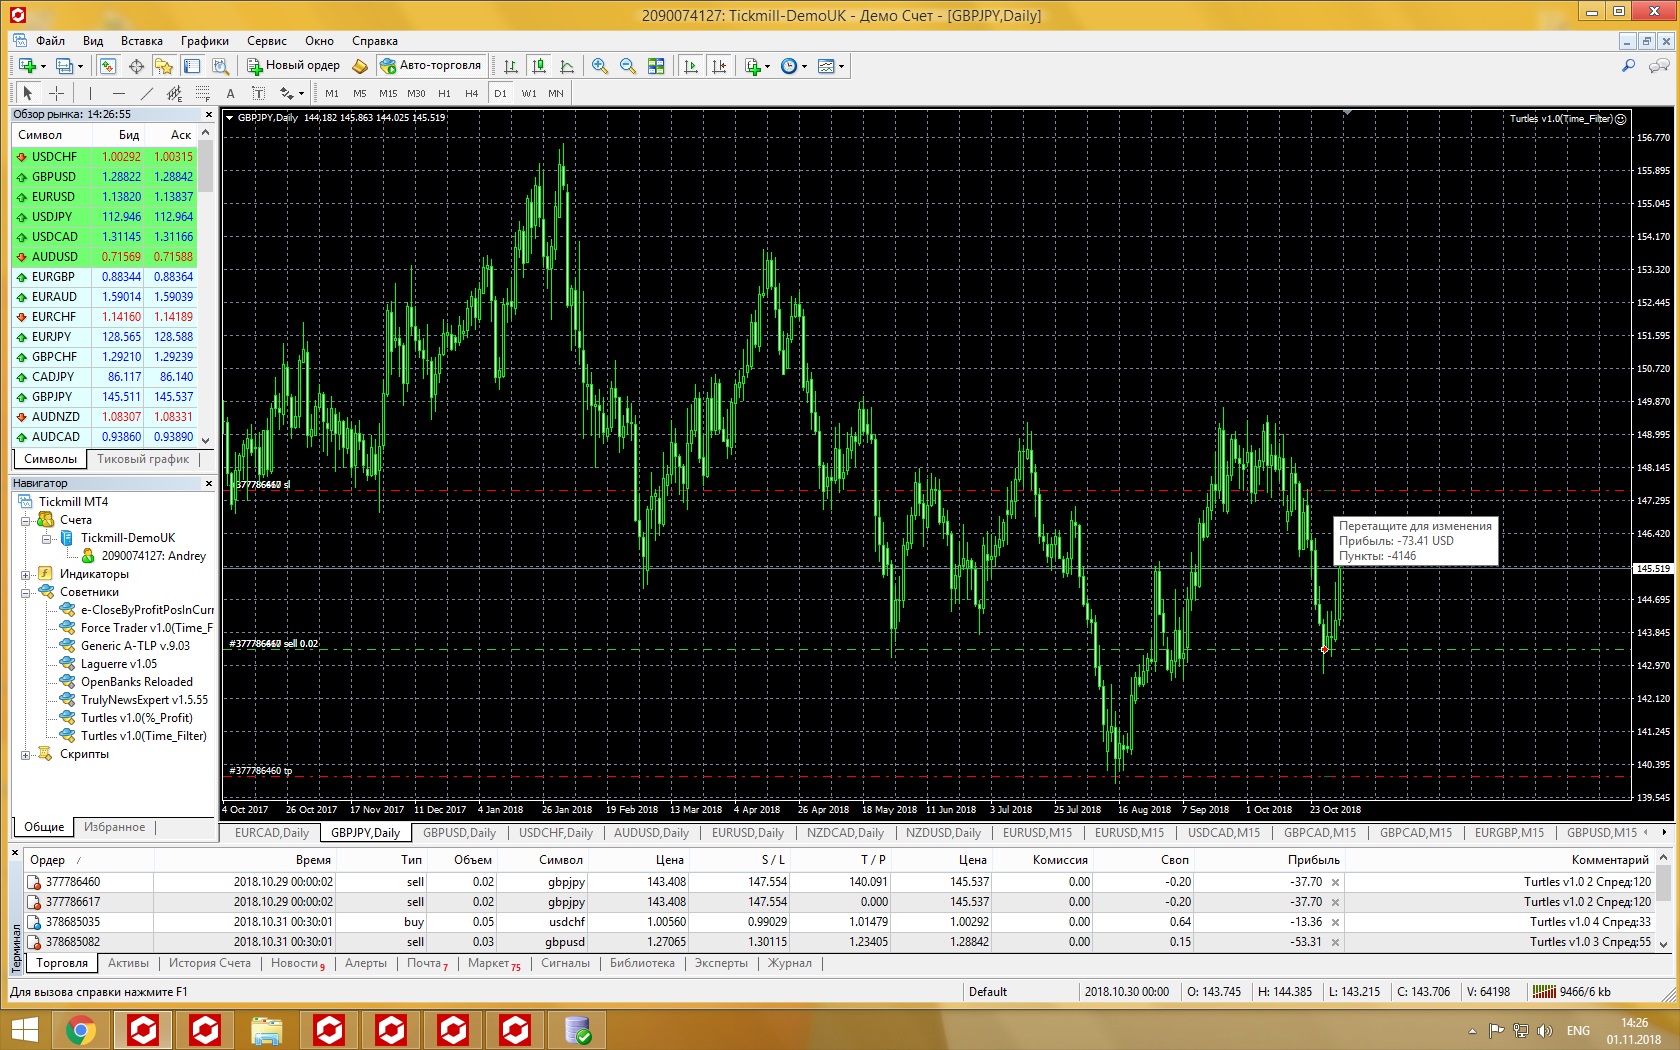Select GBPJPY row in Market Watch

pos(104,397)
